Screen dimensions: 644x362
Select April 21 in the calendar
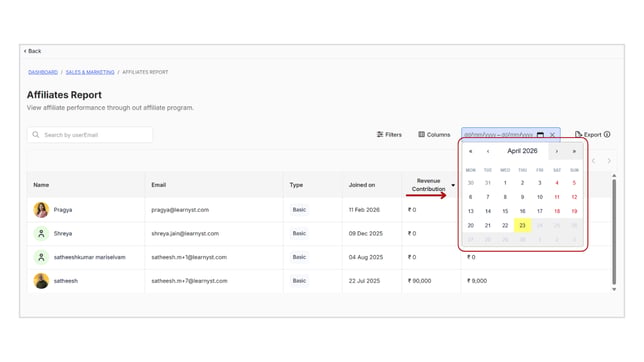point(488,225)
